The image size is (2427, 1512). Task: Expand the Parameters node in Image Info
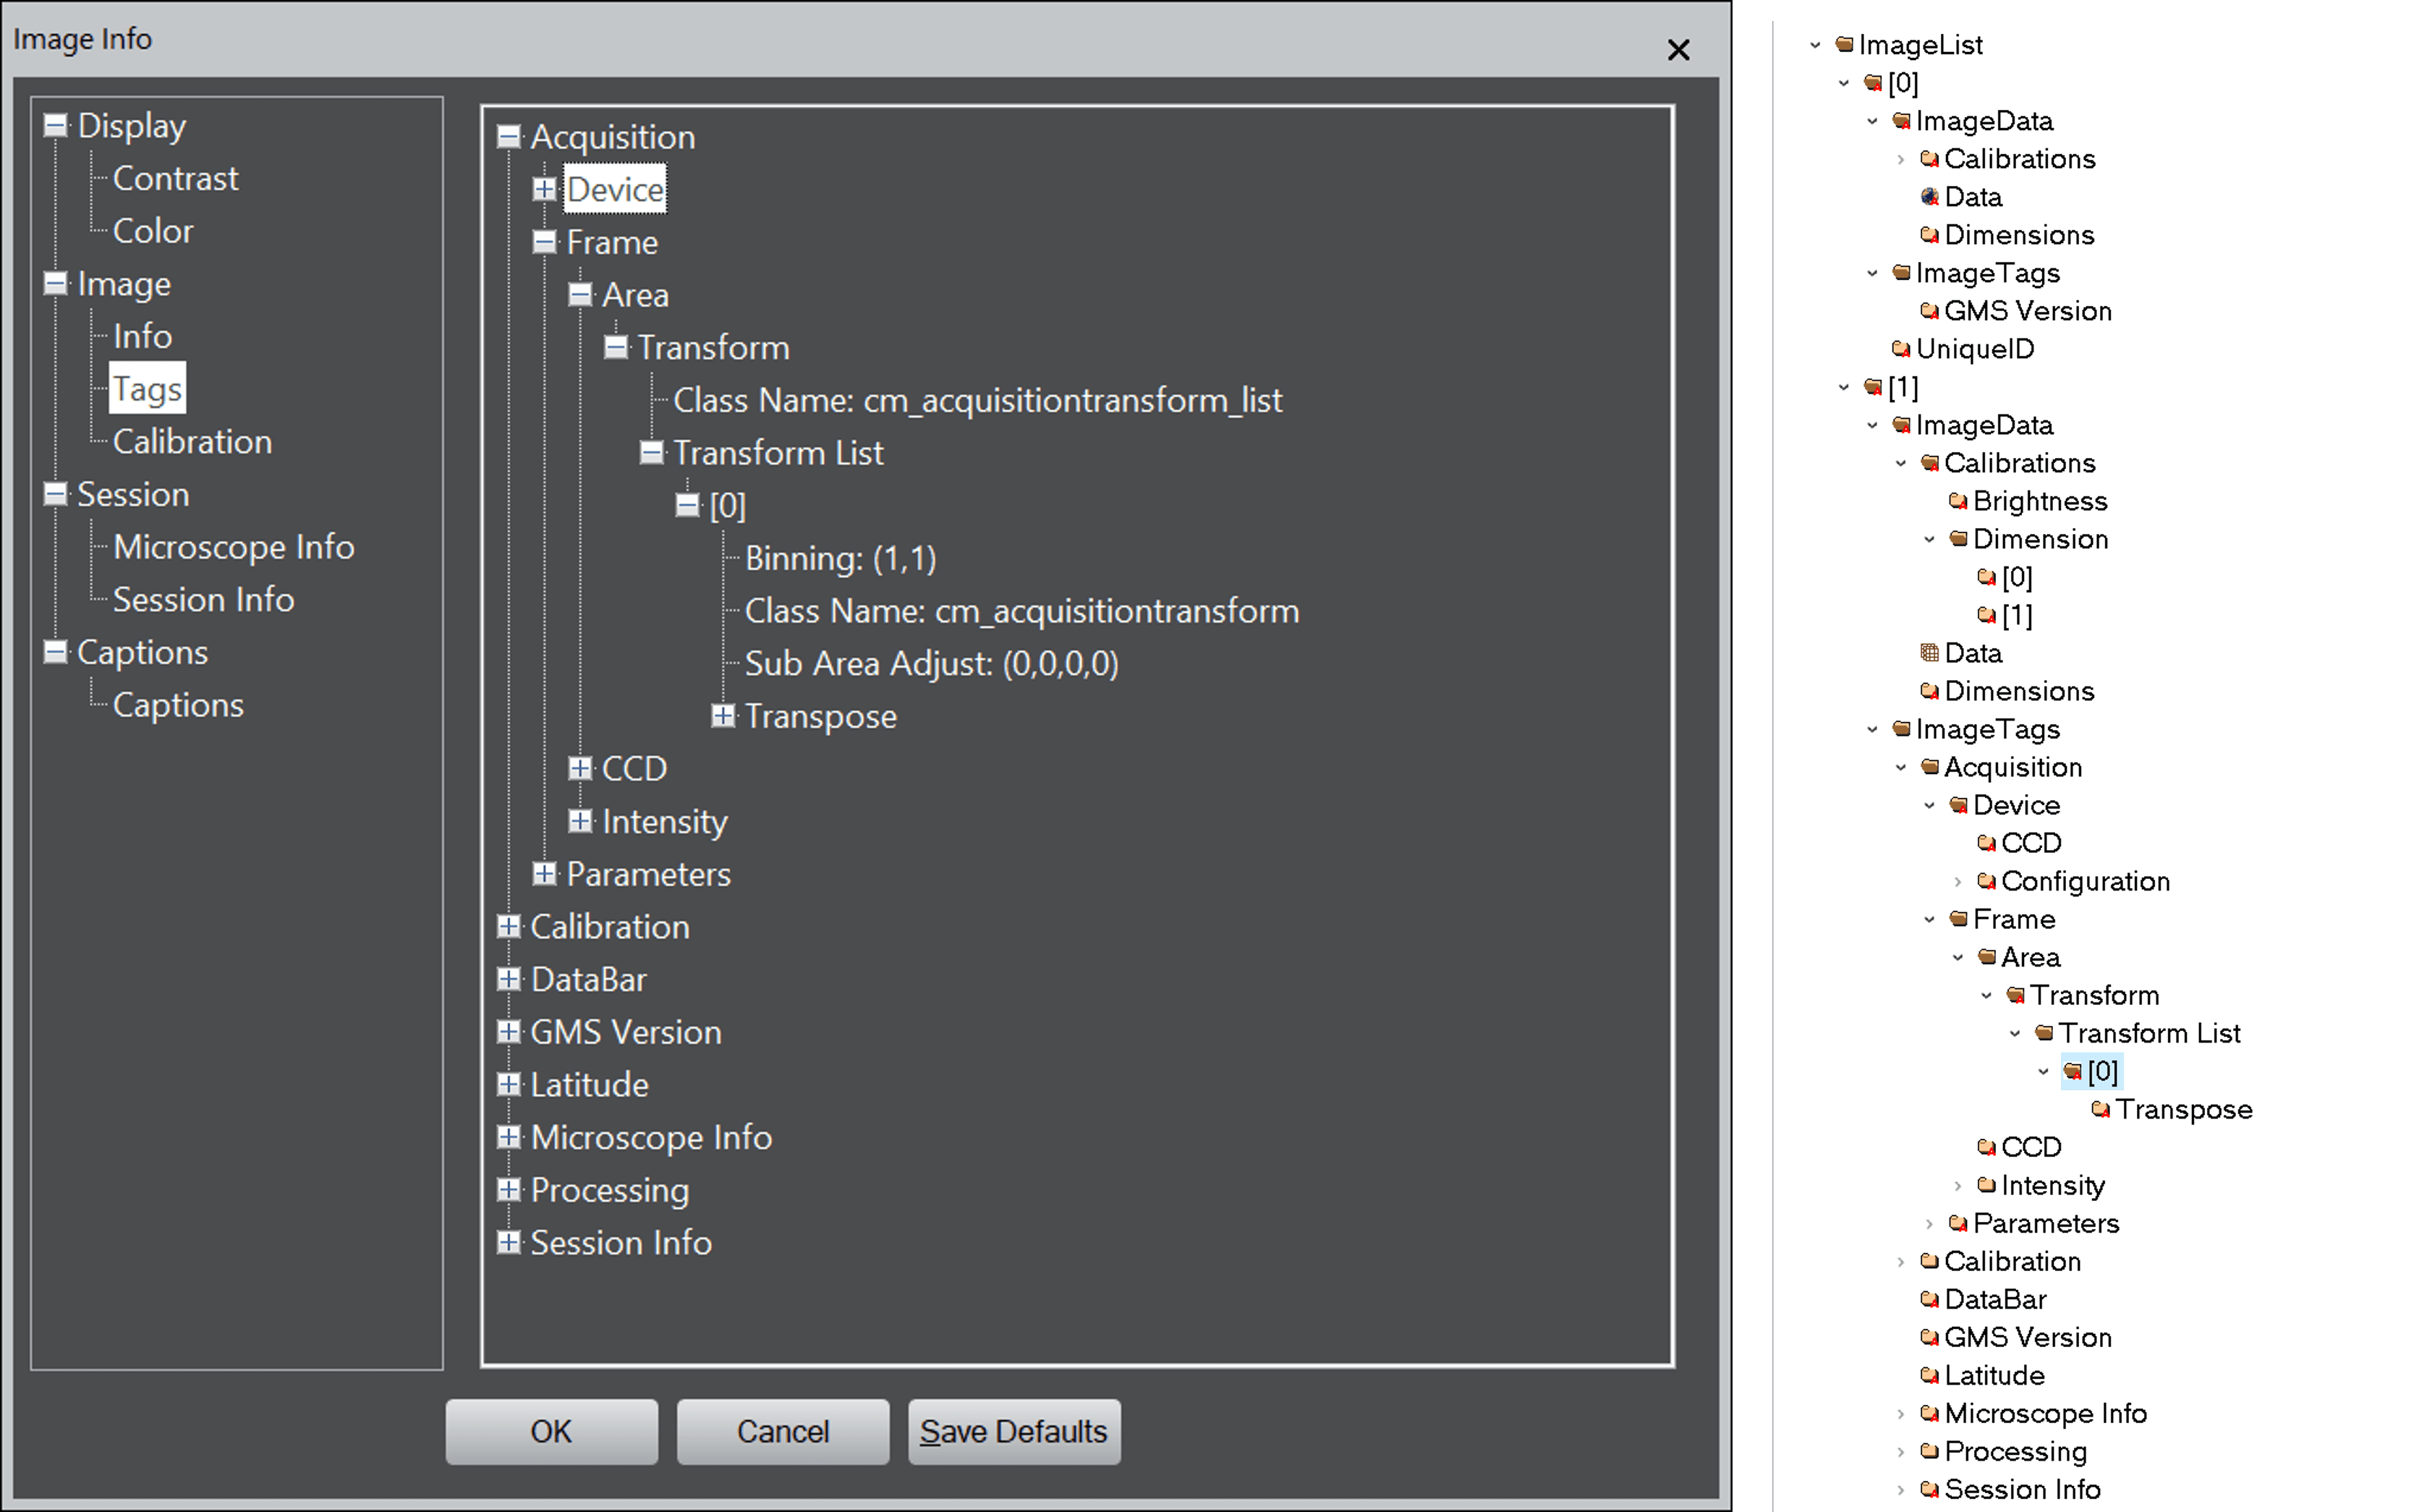point(544,874)
